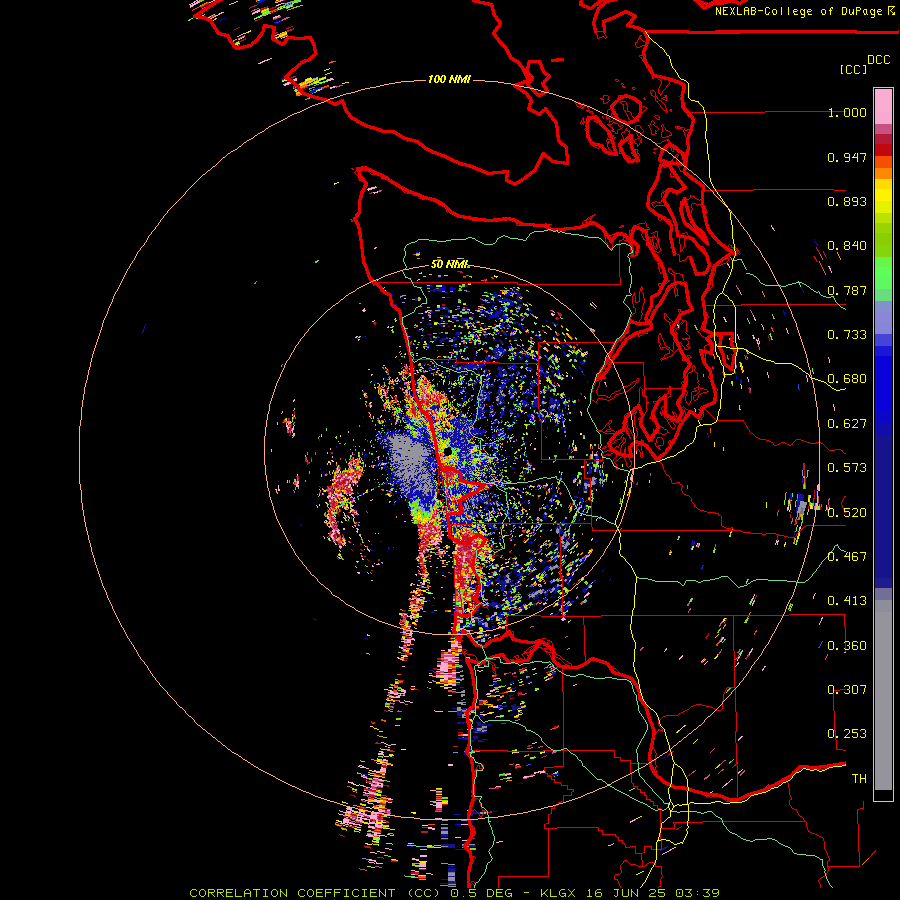Click the KLGX station ID in caption
900x900 pixels.
(x=558, y=893)
